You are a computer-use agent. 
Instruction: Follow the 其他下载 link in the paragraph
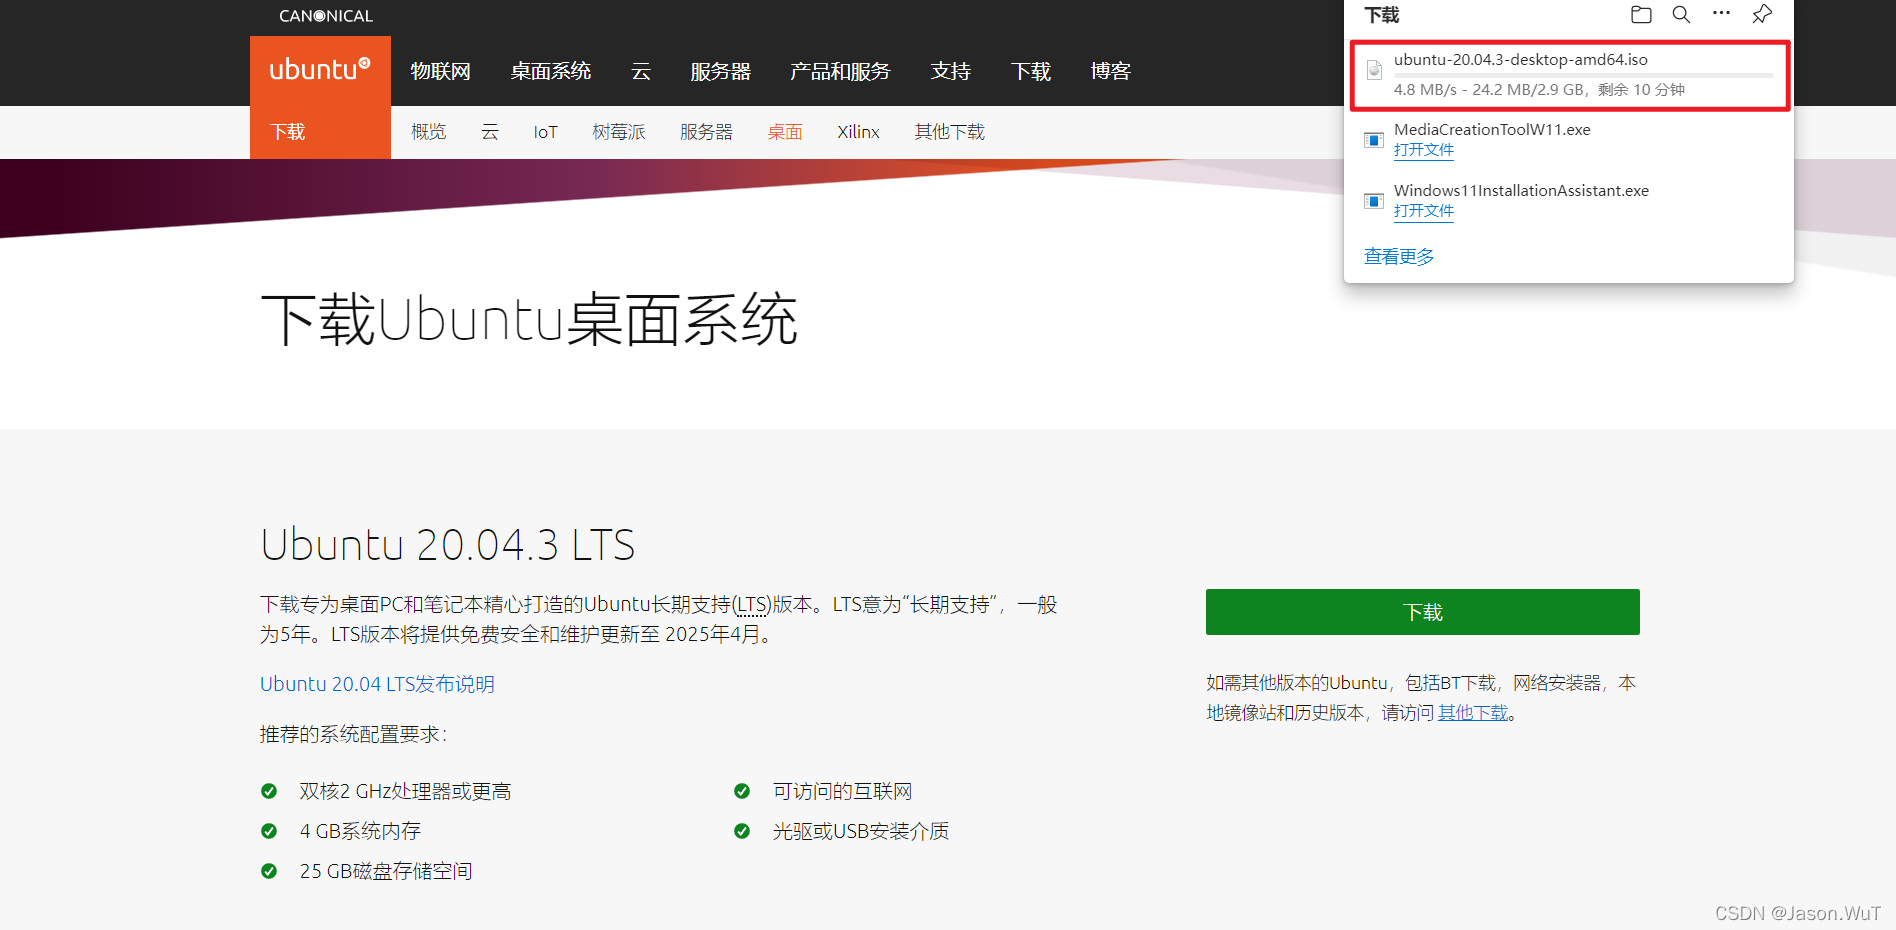[1473, 713]
